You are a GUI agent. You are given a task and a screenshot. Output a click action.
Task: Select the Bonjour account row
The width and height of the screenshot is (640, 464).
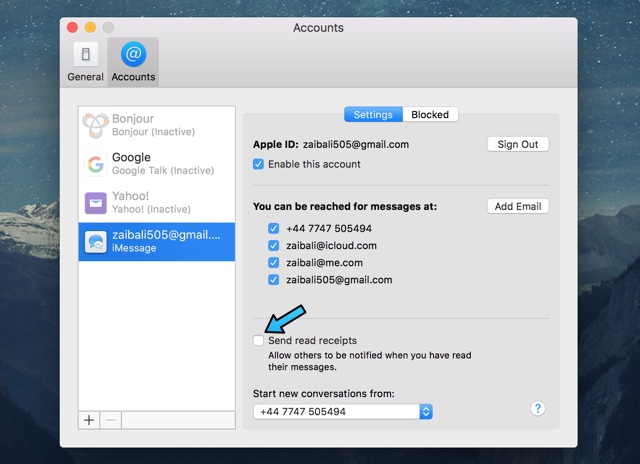pyautogui.click(x=157, y=125)
